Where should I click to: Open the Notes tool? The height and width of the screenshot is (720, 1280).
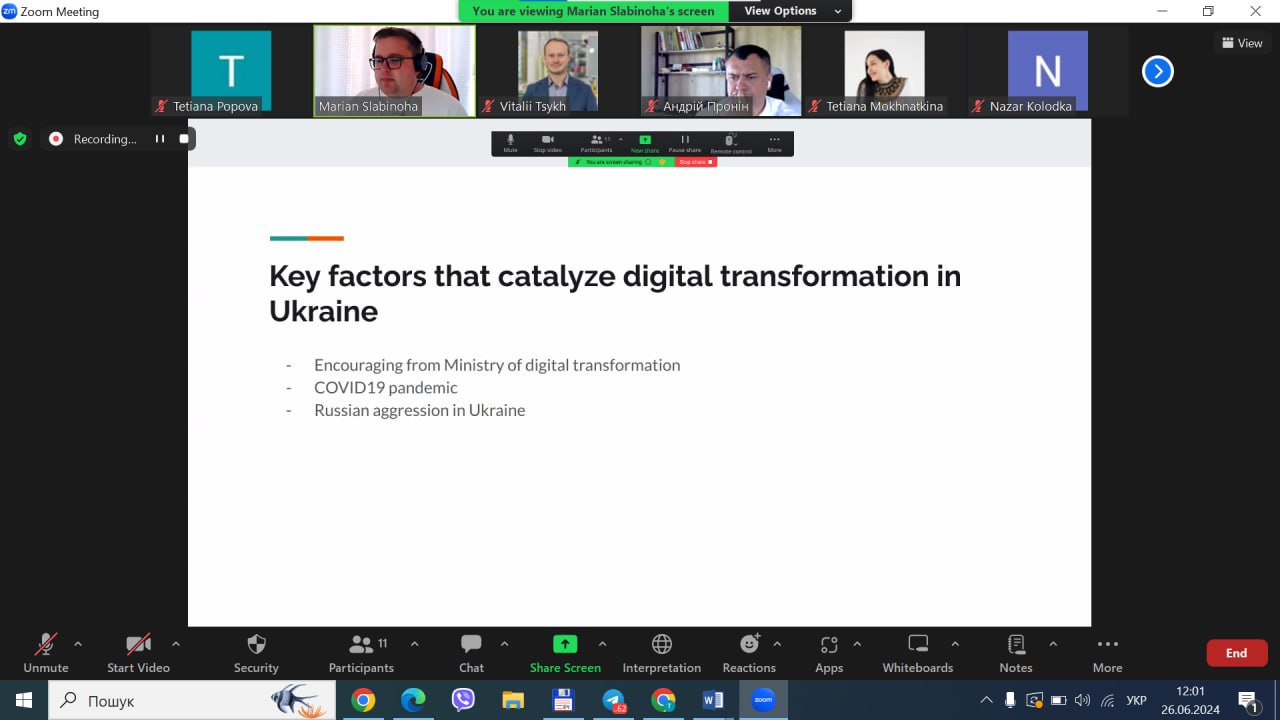[1015, 645]
